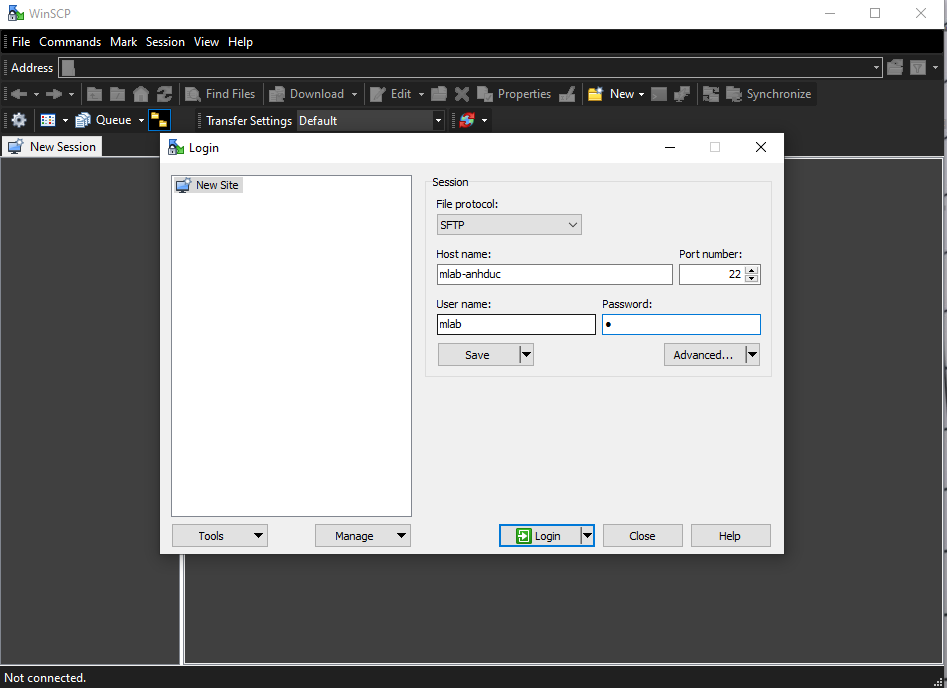The height and width of the screenshot is (688, 947).
Task: Open the Manage dropdown button
Action: tap(363, 536)
